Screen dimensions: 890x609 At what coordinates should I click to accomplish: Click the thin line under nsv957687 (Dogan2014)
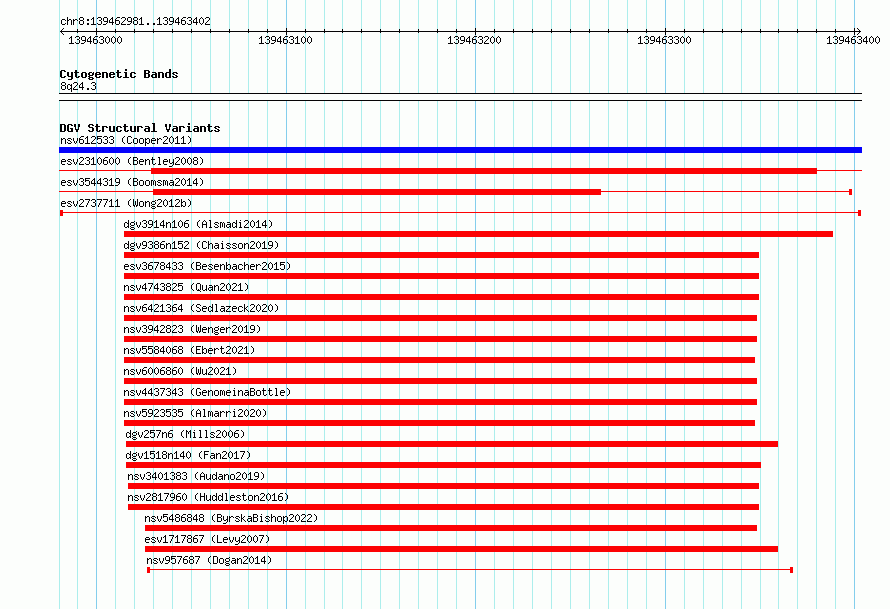click(x=470, y=570)
